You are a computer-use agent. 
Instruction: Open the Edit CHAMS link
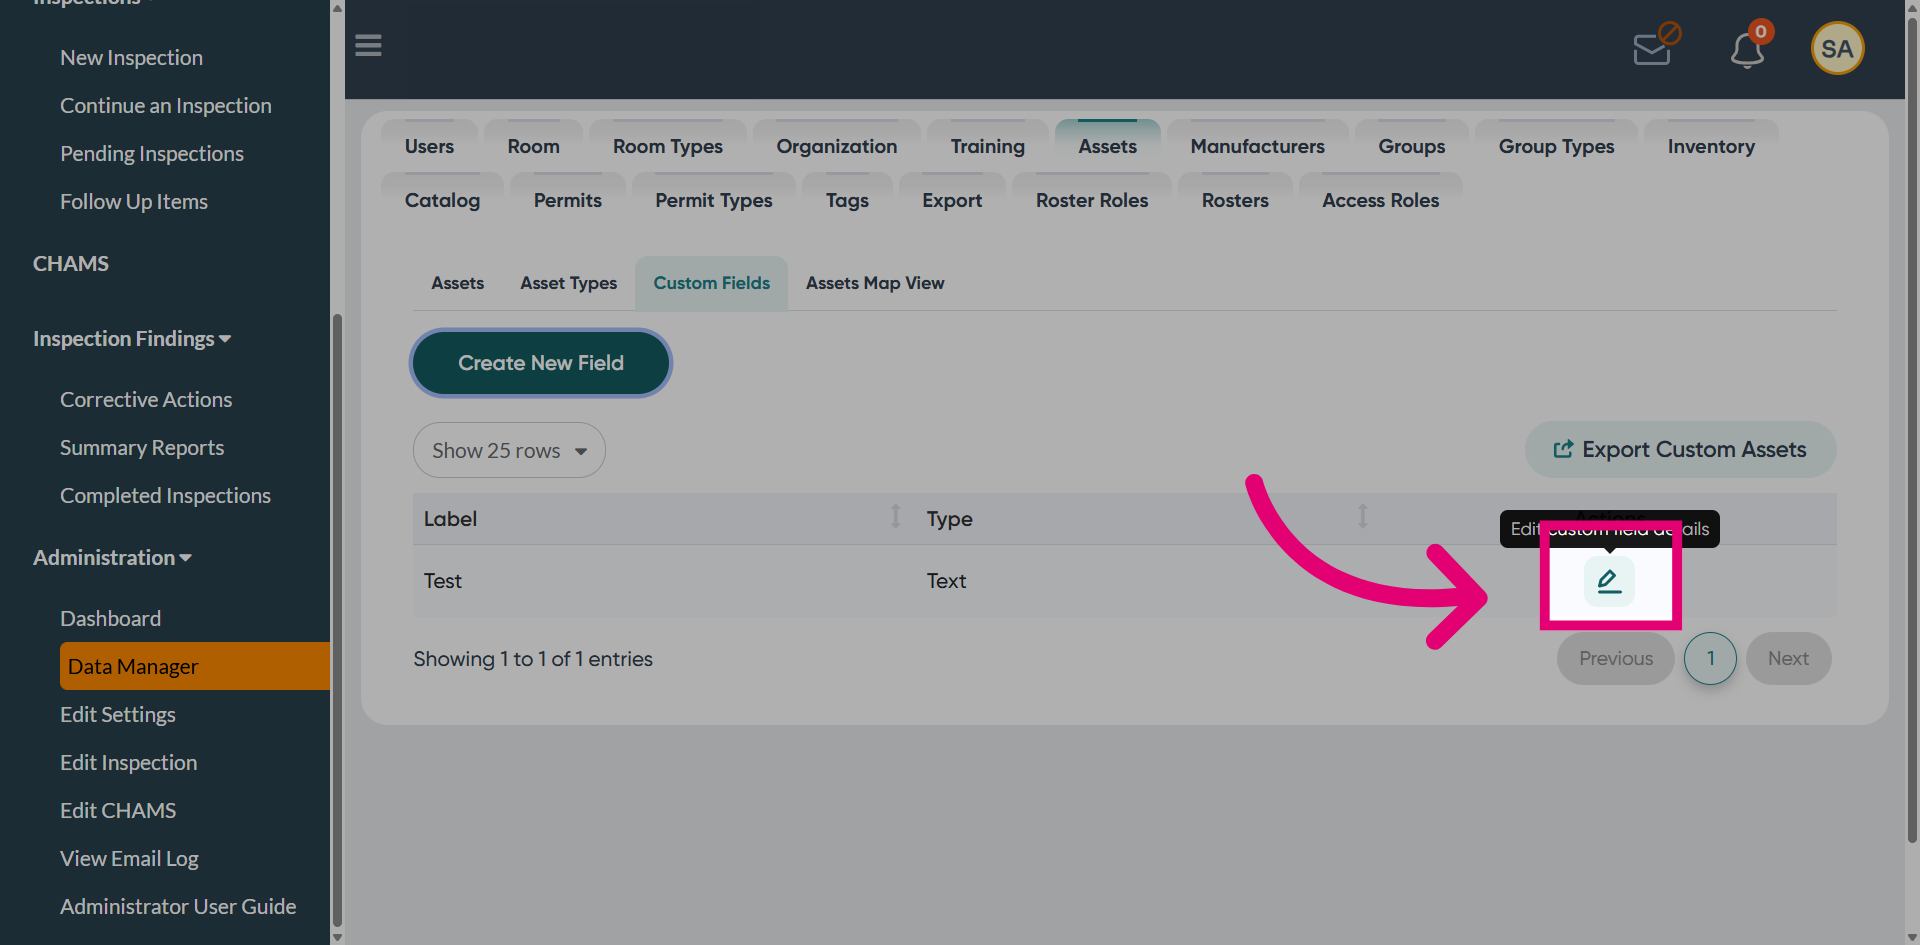point(117,811)
